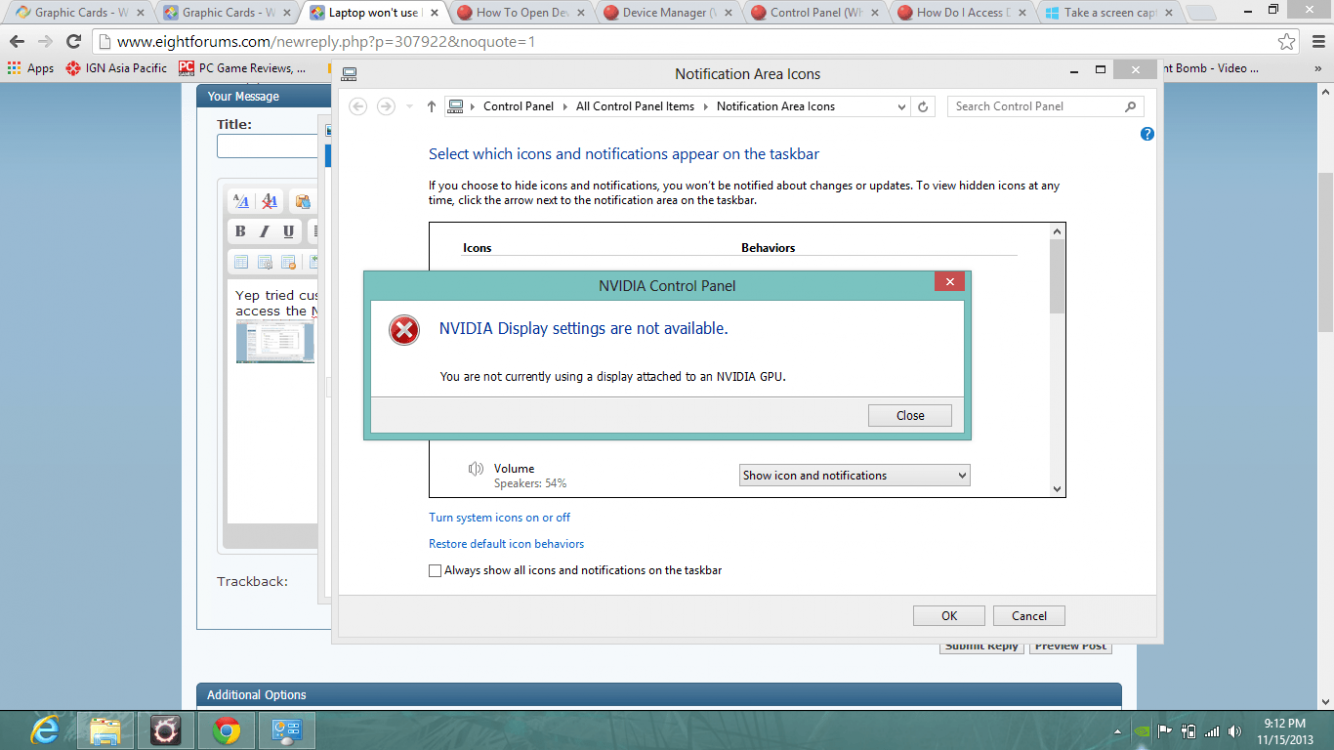The height and width of the screenshot is (750, 1334).
Task: Click the computer icon in address bar
Action: 456,106
